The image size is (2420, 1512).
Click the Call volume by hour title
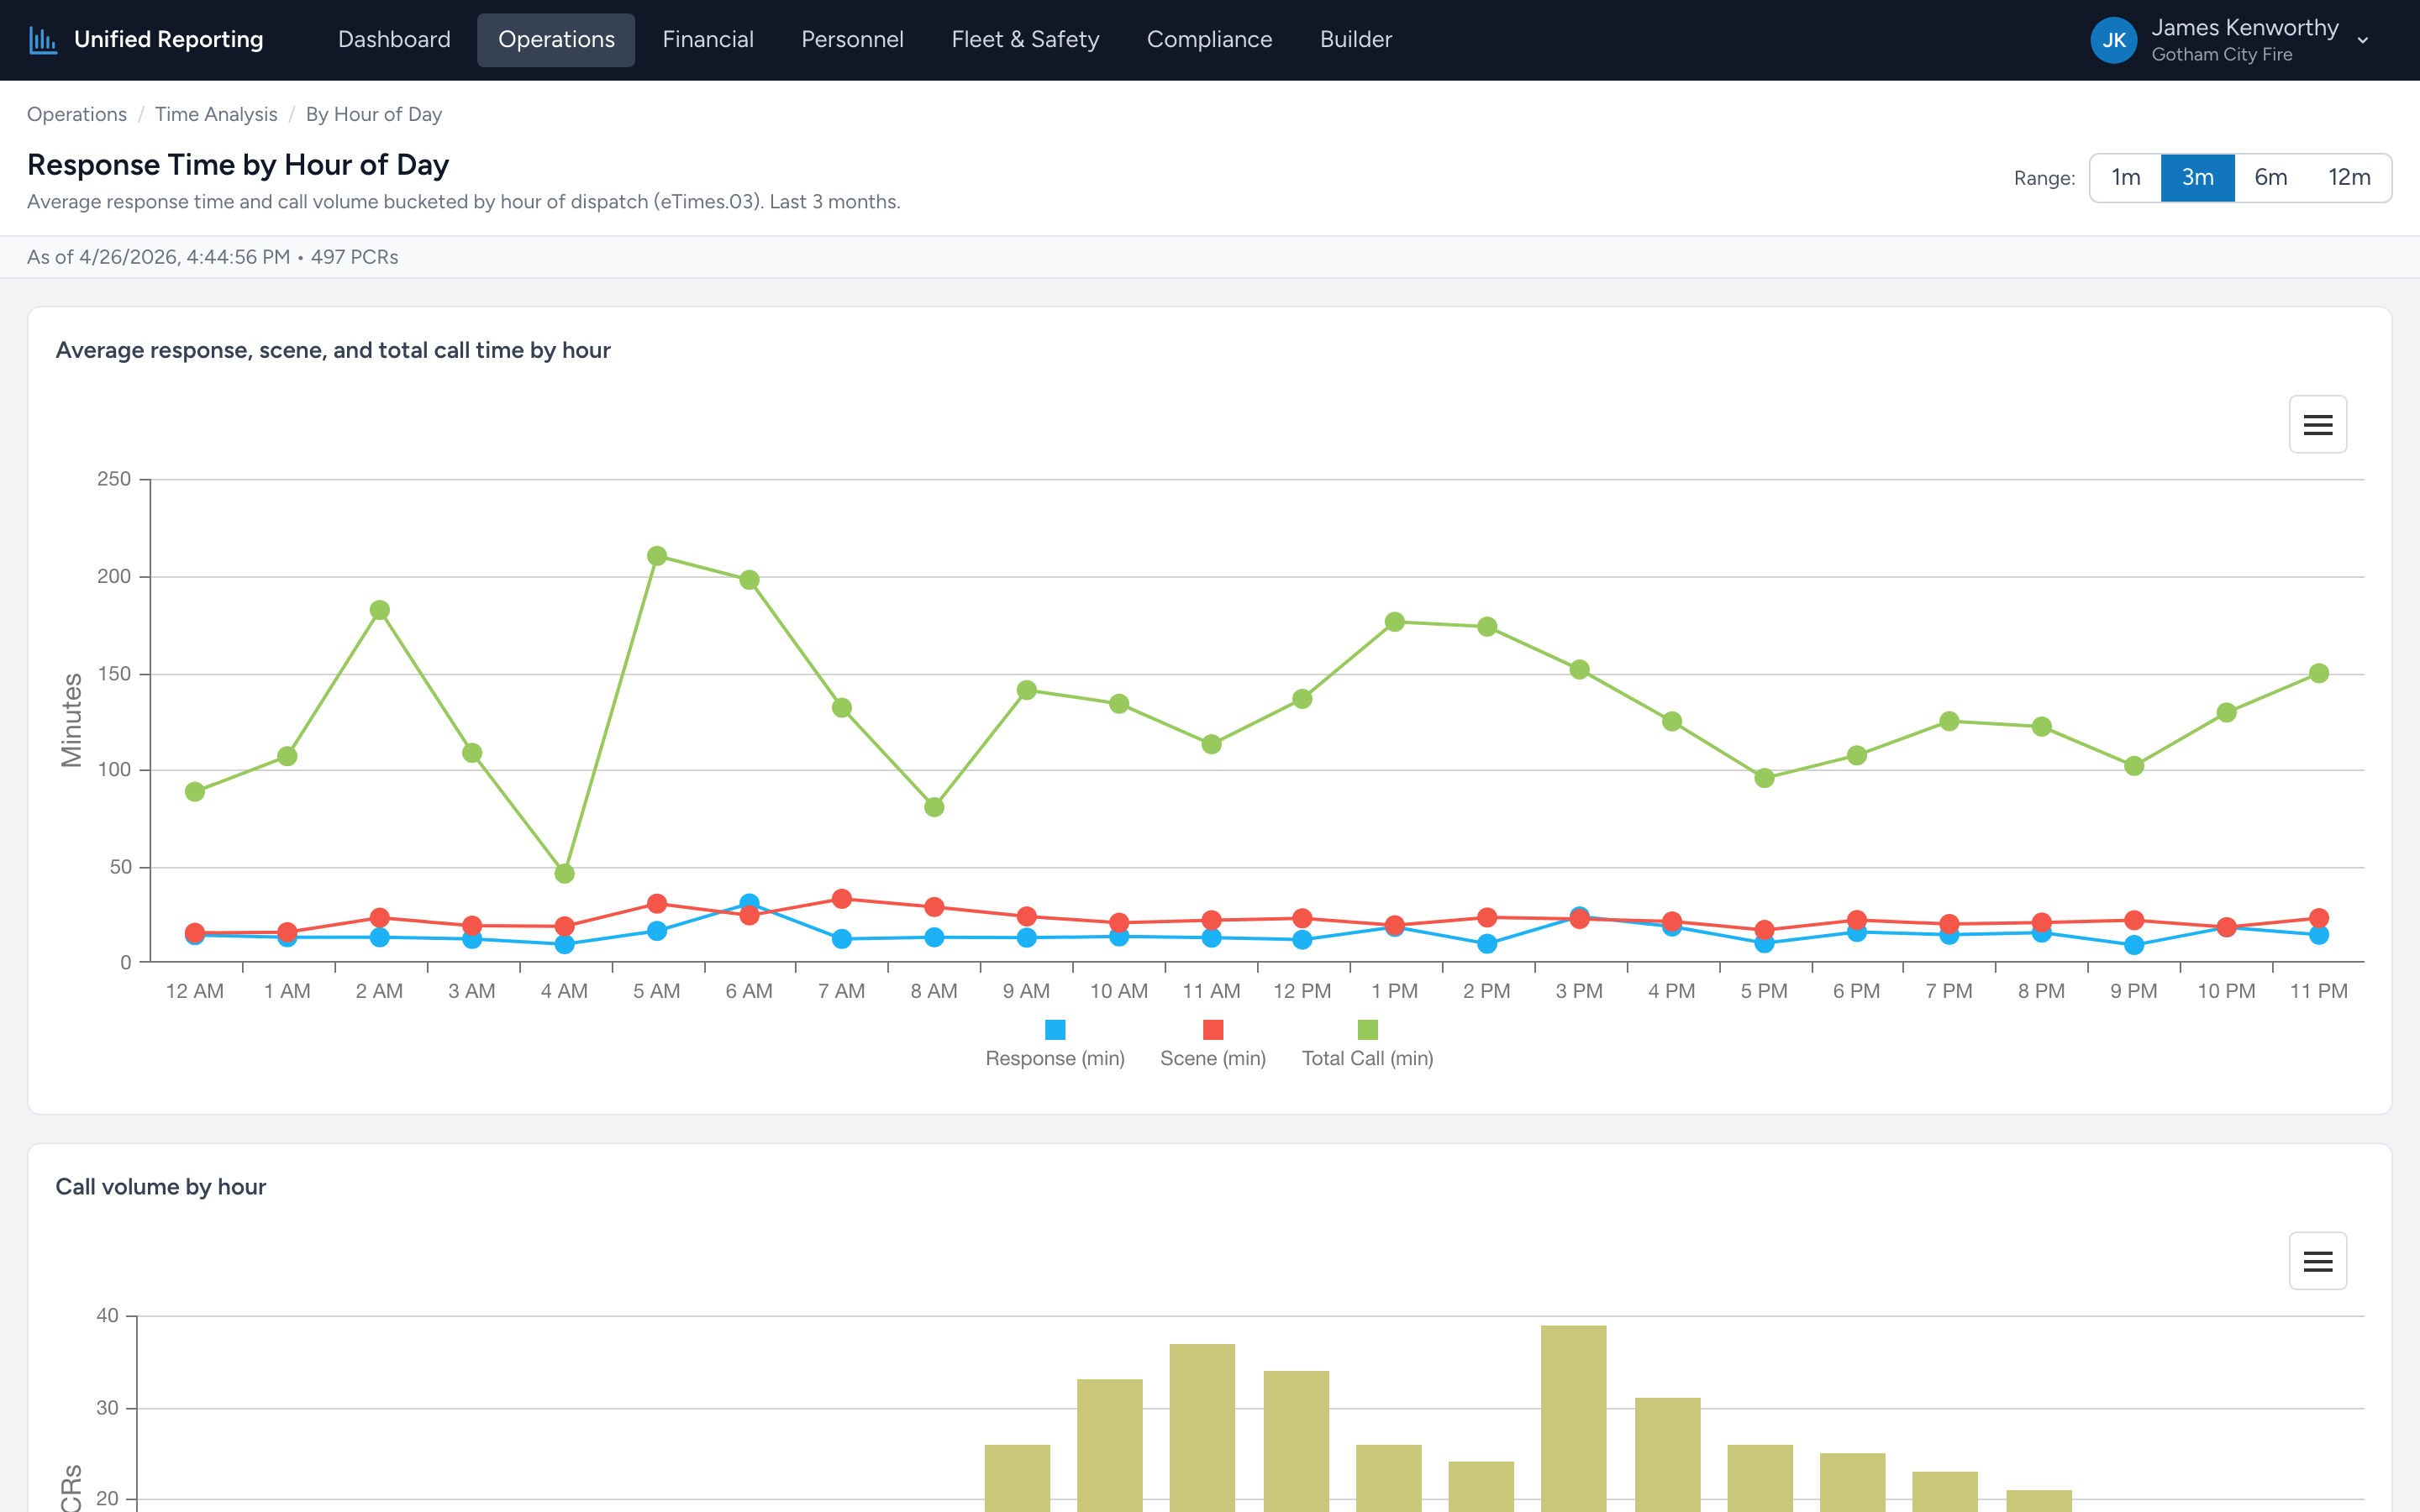[161, 1187]
